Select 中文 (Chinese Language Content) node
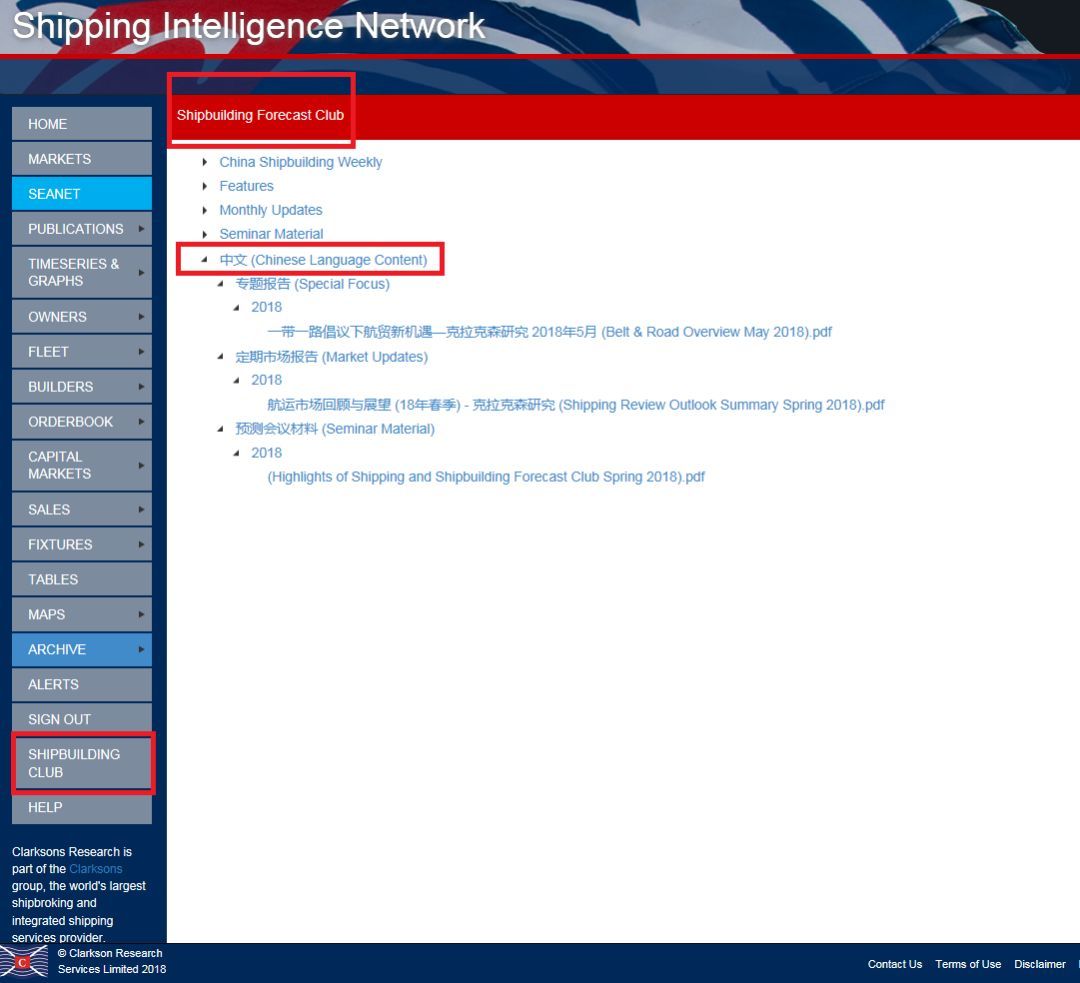The width and height of the screenshot is (1080, 983). (323, 260)
